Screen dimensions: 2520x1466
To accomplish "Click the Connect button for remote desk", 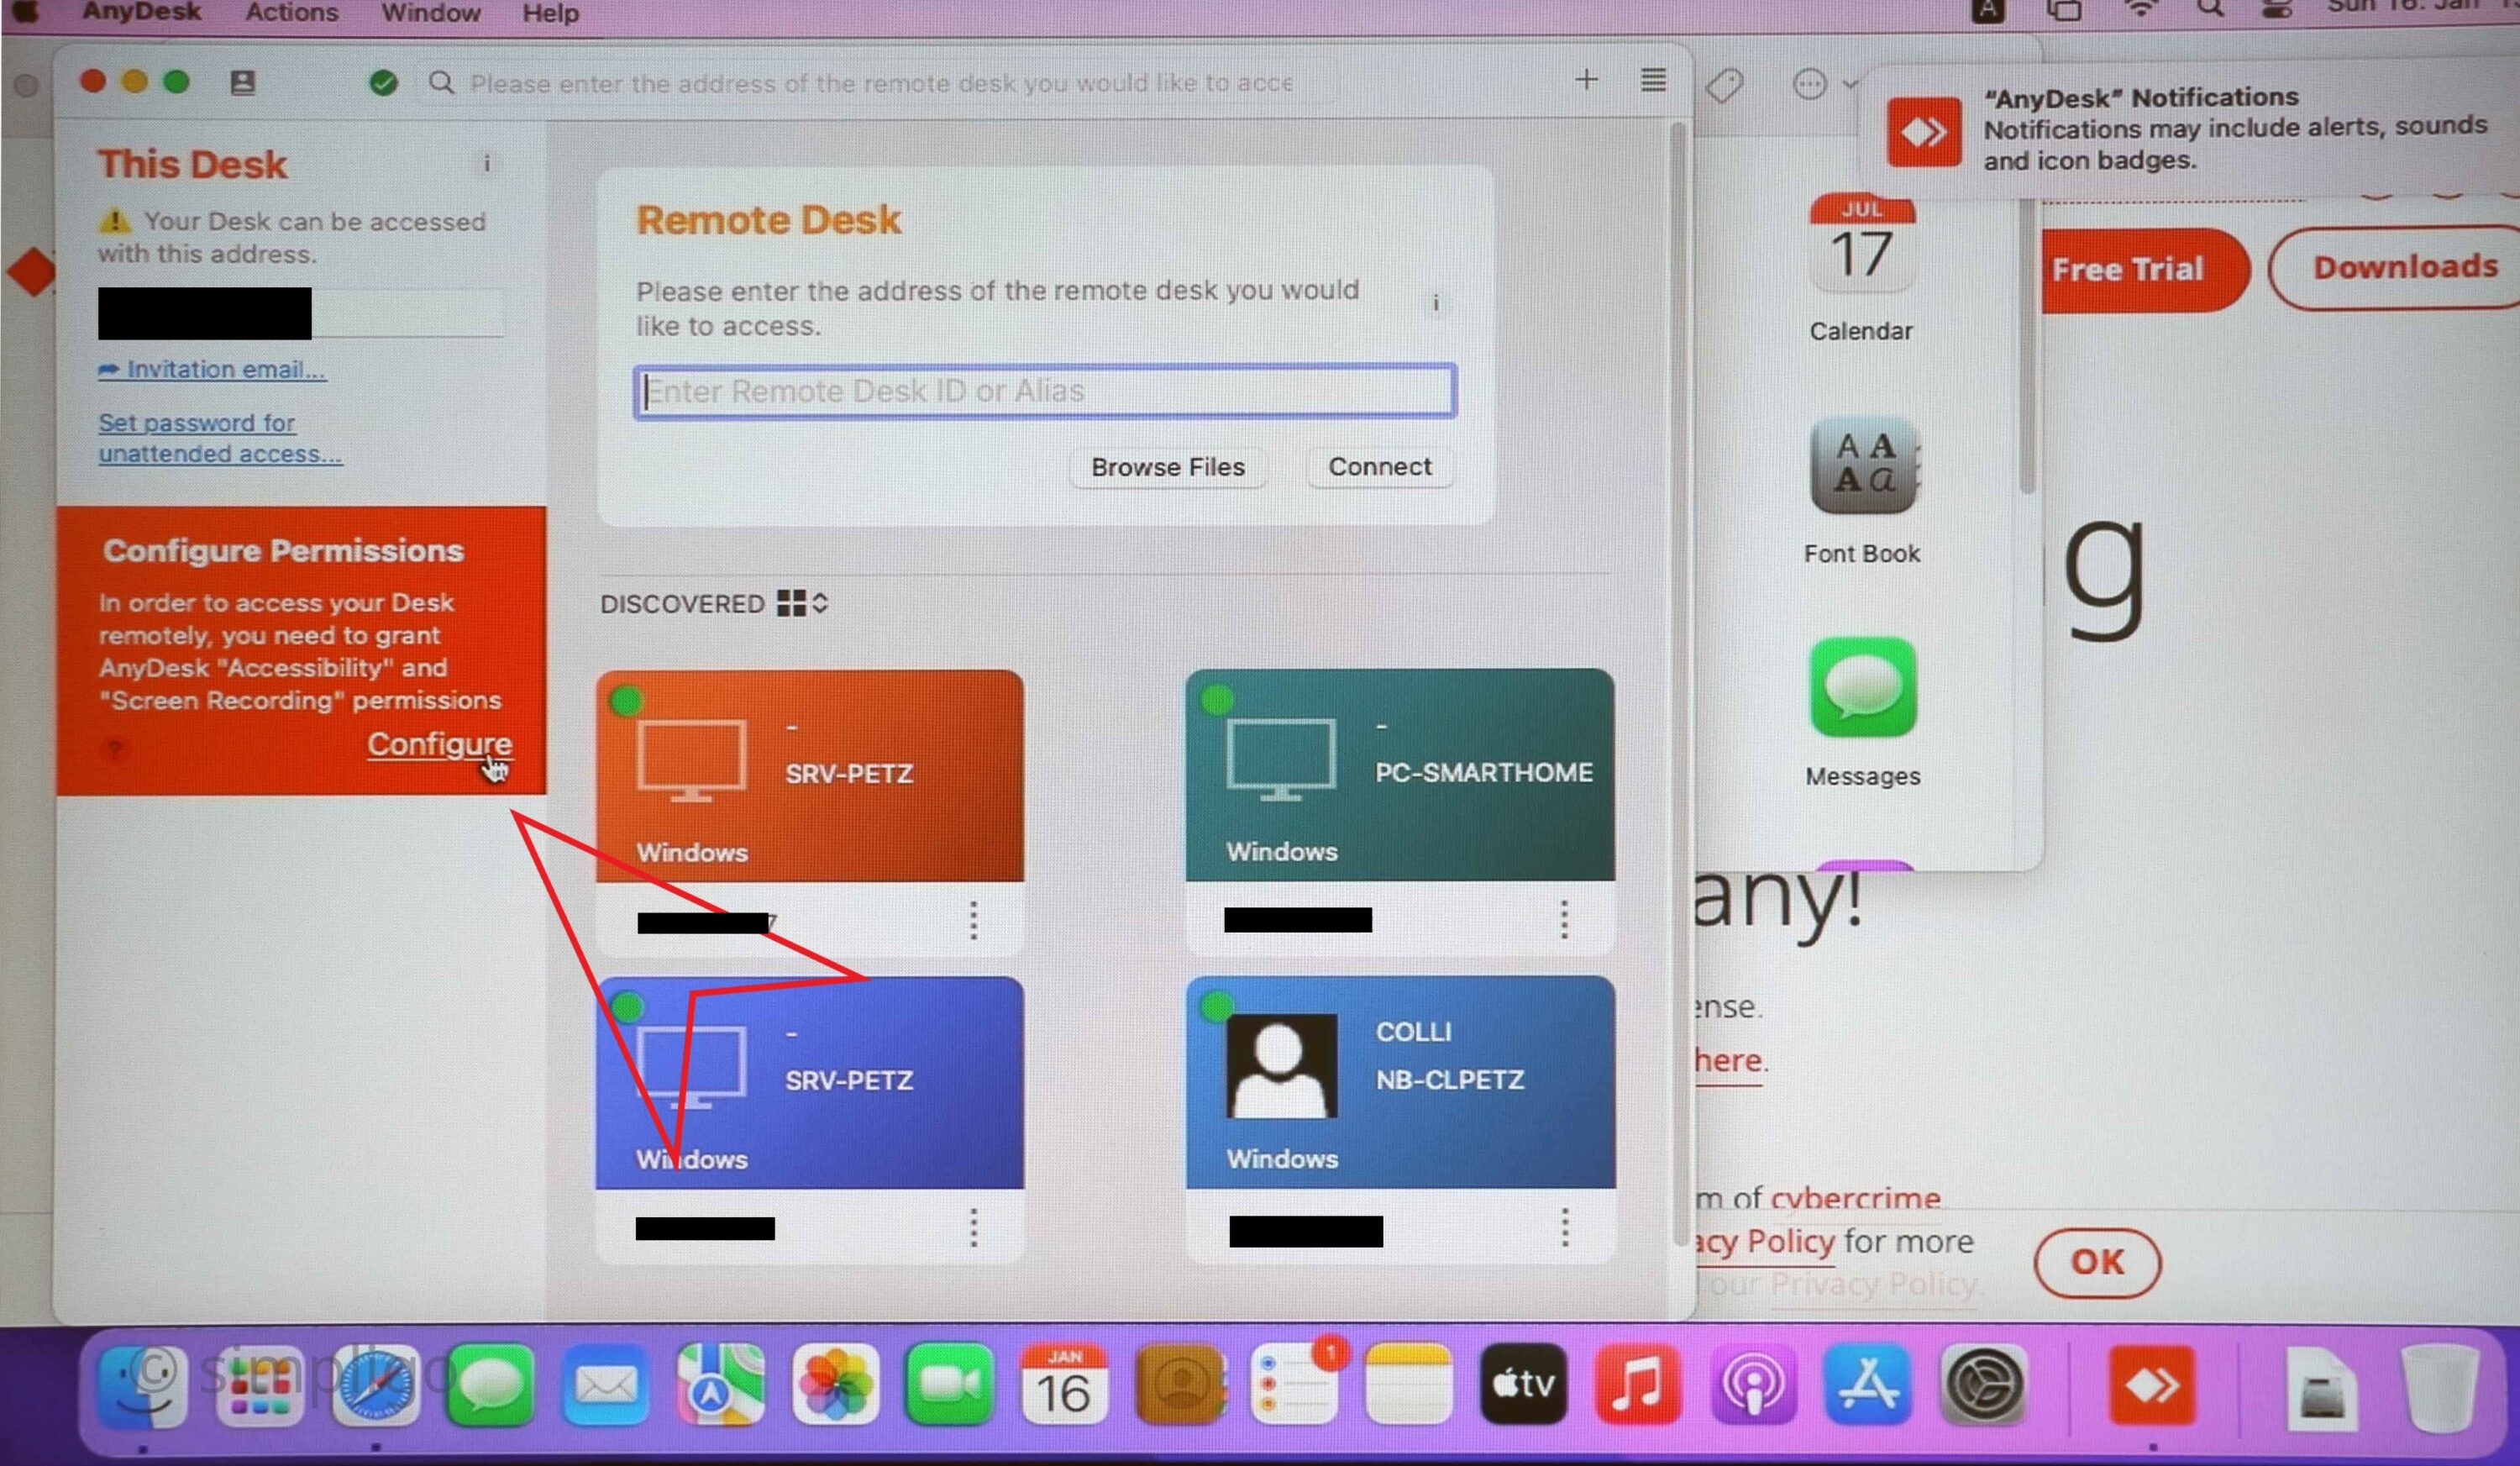I will pos(1378,466).
